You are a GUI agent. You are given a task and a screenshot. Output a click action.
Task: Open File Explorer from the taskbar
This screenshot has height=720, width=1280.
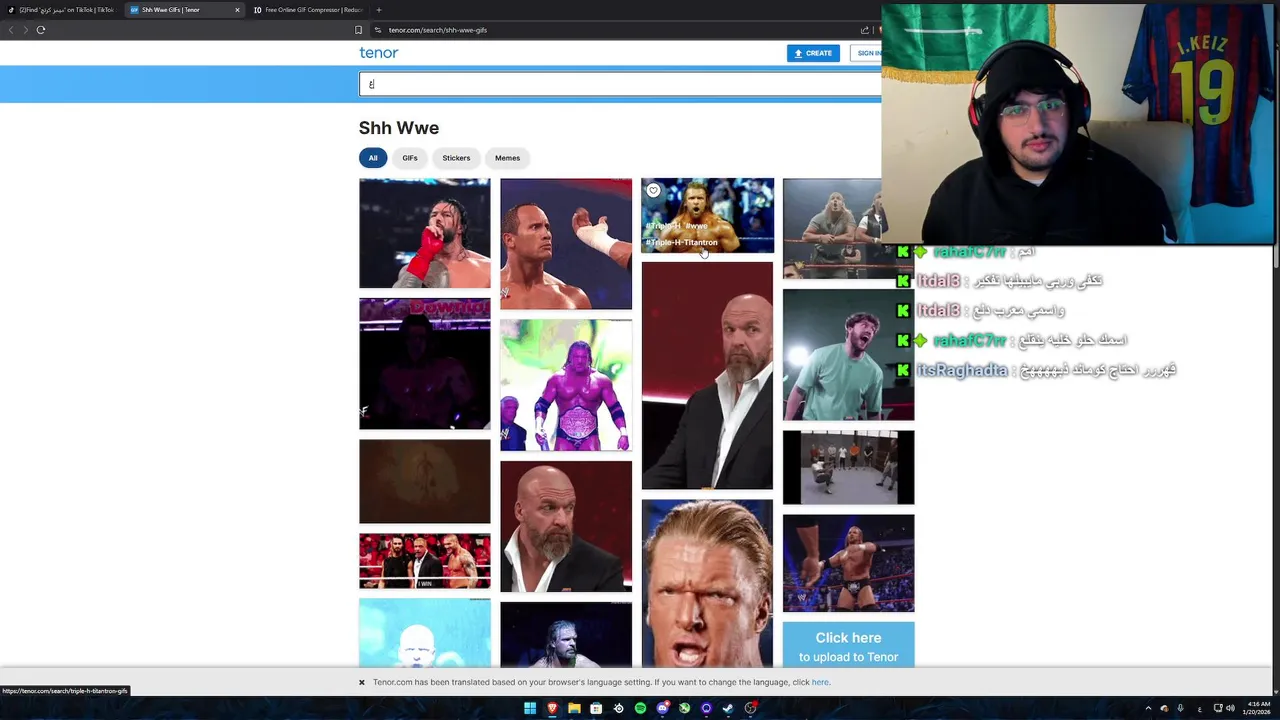click(574, 708)
